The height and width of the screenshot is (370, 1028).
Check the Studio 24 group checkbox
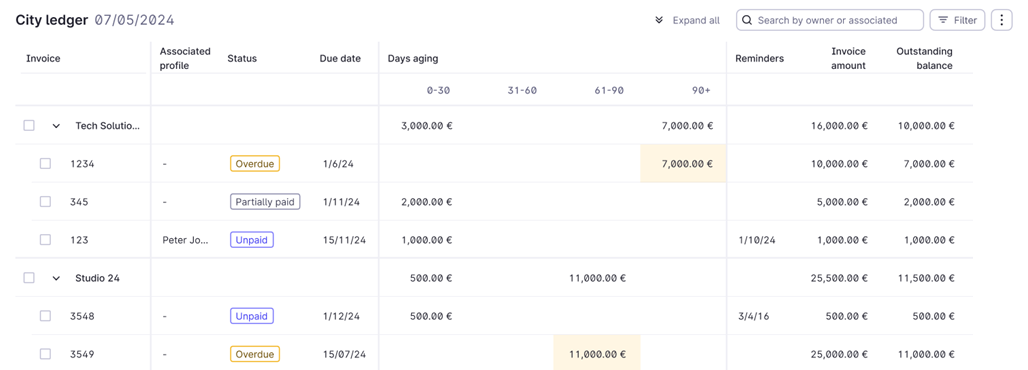(x=29, y=278)
